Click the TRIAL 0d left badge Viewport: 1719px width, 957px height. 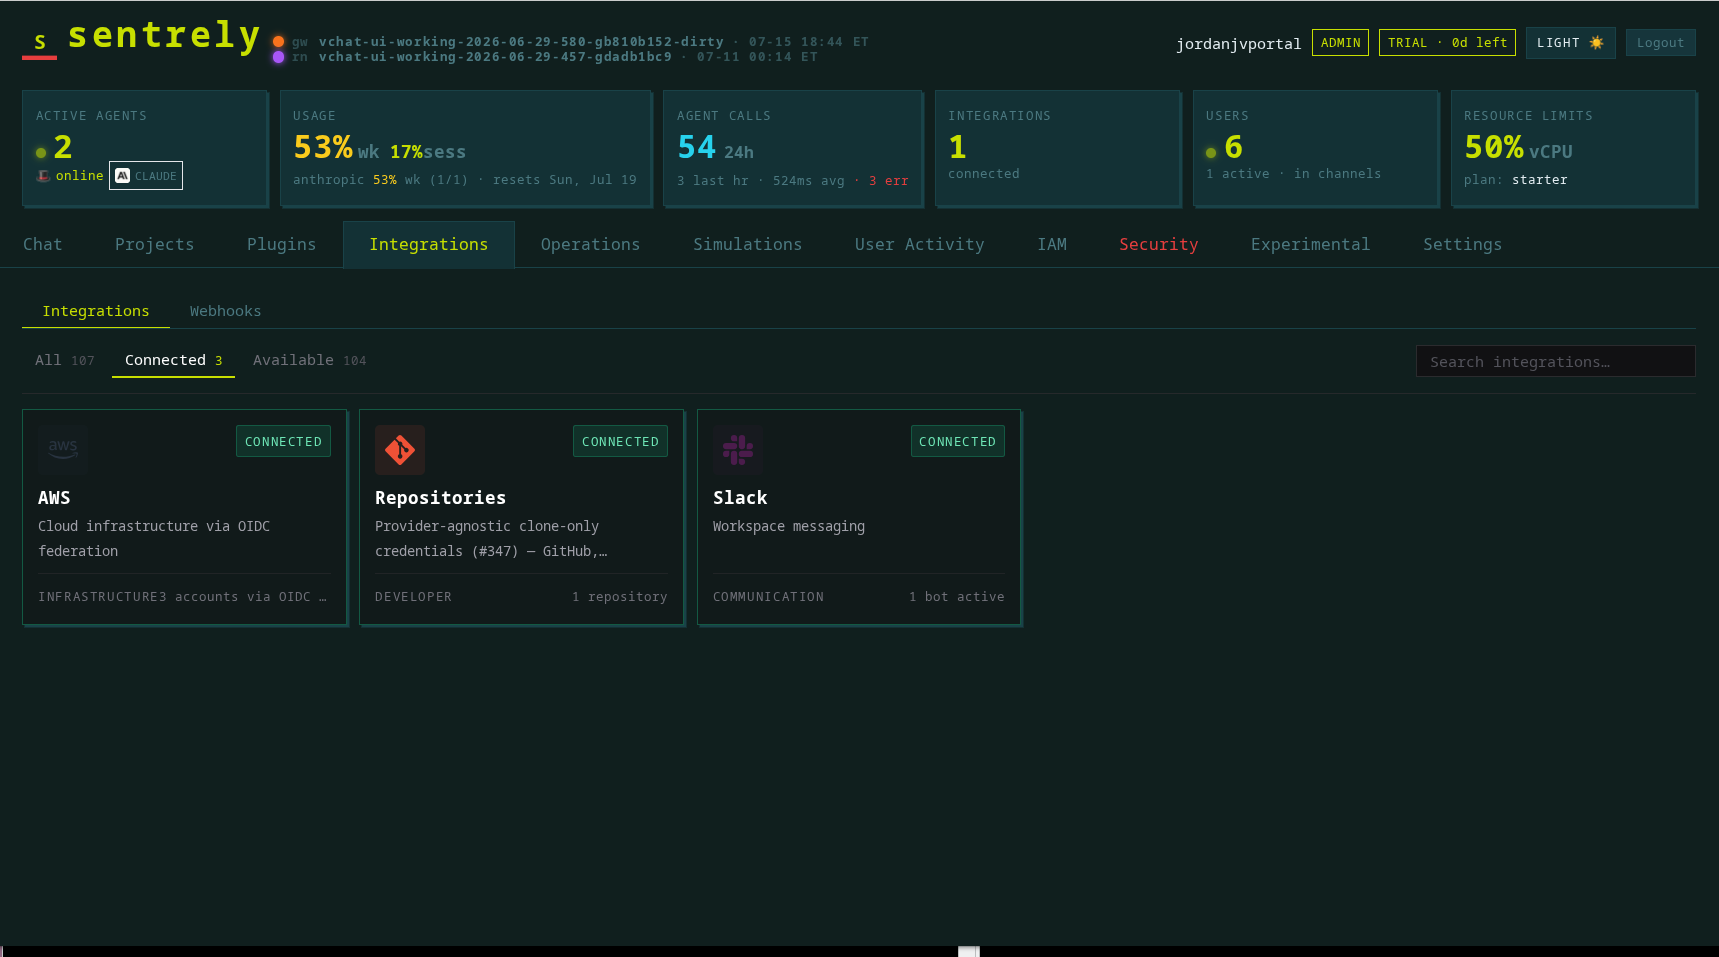(x=1447, y=43)
